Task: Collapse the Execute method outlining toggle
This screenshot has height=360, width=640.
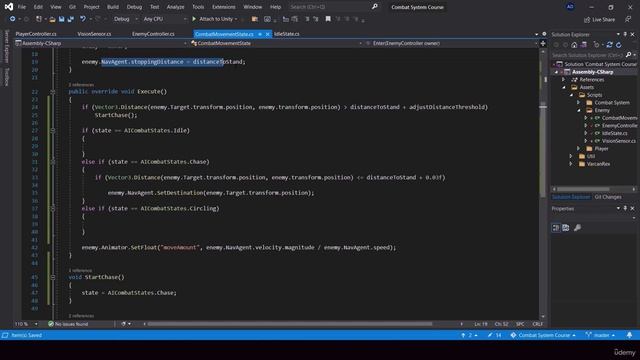Action: click(53, 92)
